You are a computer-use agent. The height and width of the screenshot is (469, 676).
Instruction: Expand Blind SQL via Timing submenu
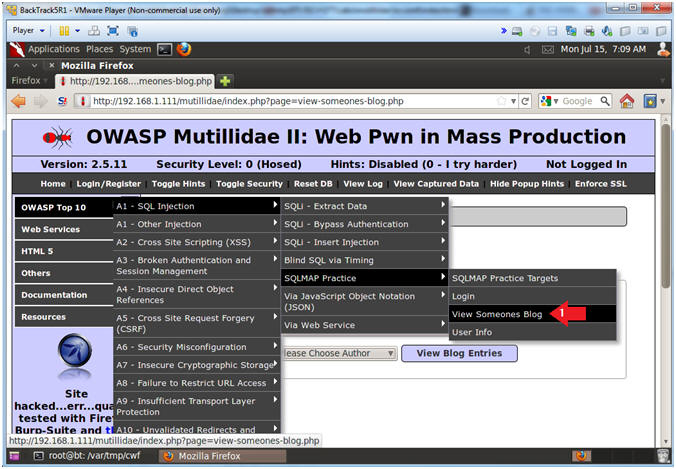pyautogui.click(x=365, y=260)
